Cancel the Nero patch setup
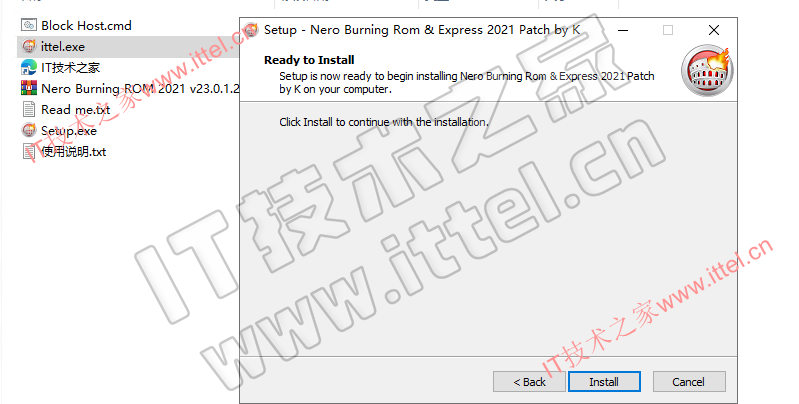This screenshot has width=799, height=404. click(x=689, y=382)
